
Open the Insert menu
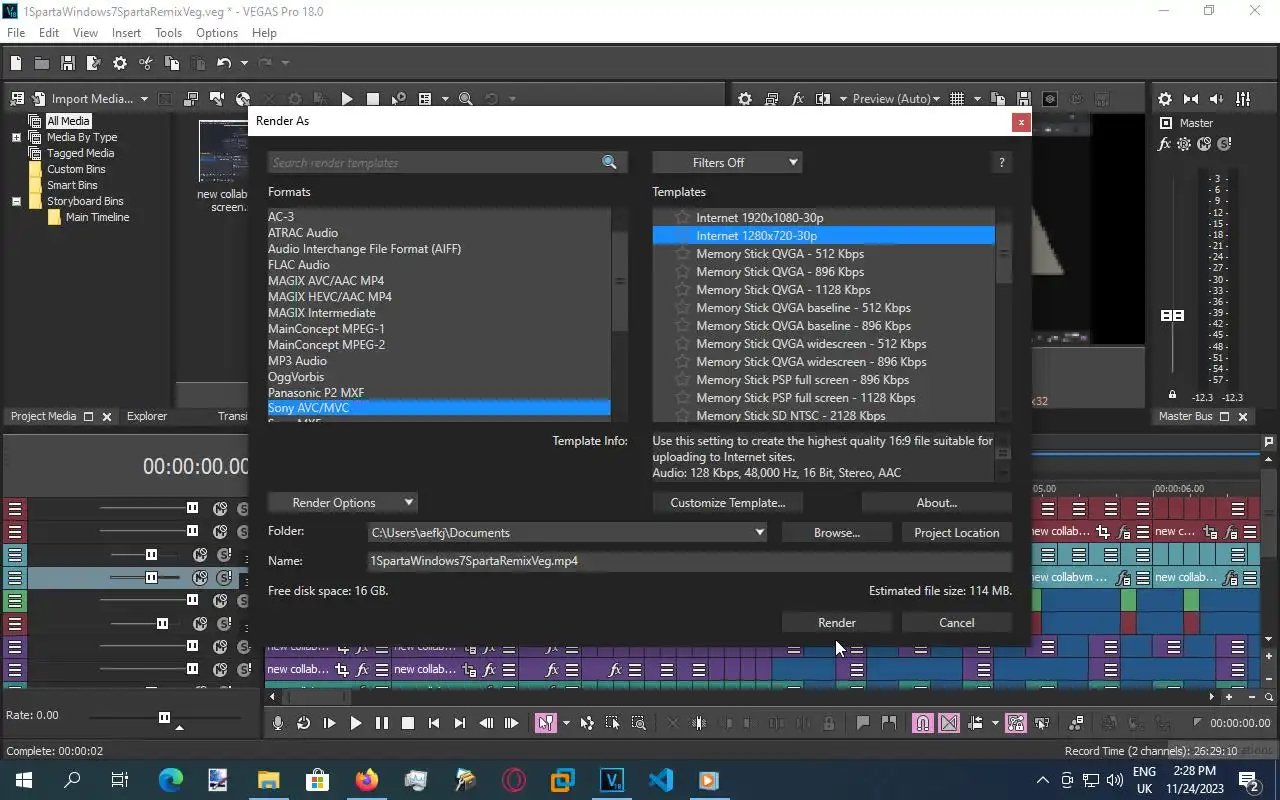pos(126,33)
